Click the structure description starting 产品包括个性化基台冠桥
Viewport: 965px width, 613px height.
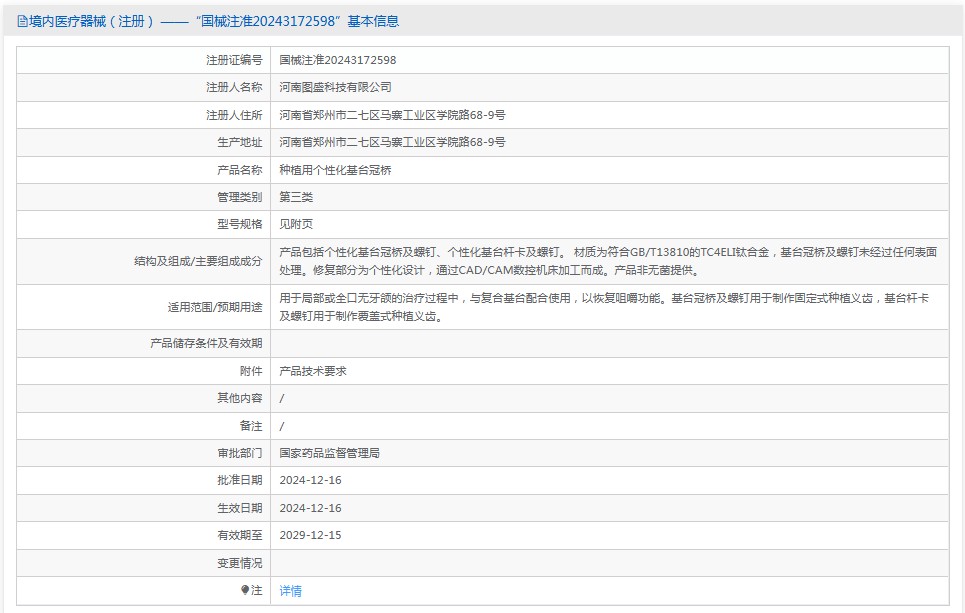point(608,261)
